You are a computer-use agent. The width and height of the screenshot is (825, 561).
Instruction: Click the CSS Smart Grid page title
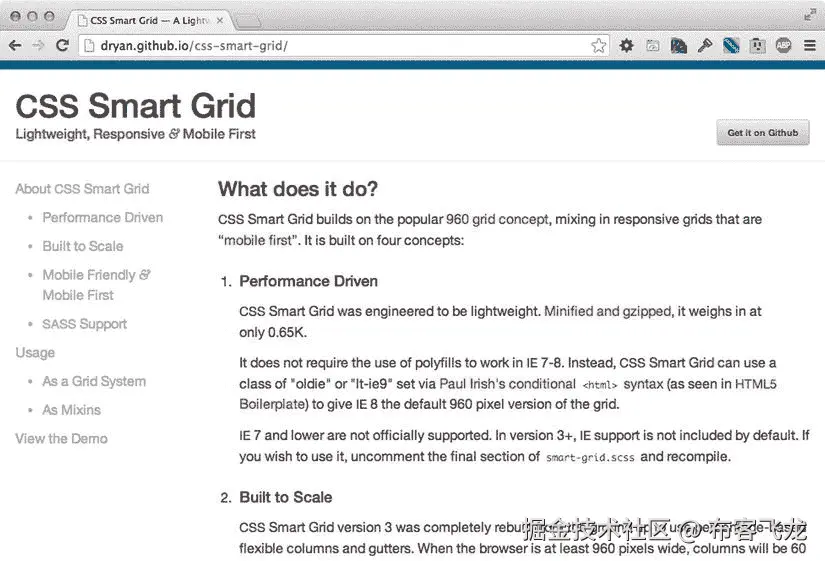(x=135, y=106)
